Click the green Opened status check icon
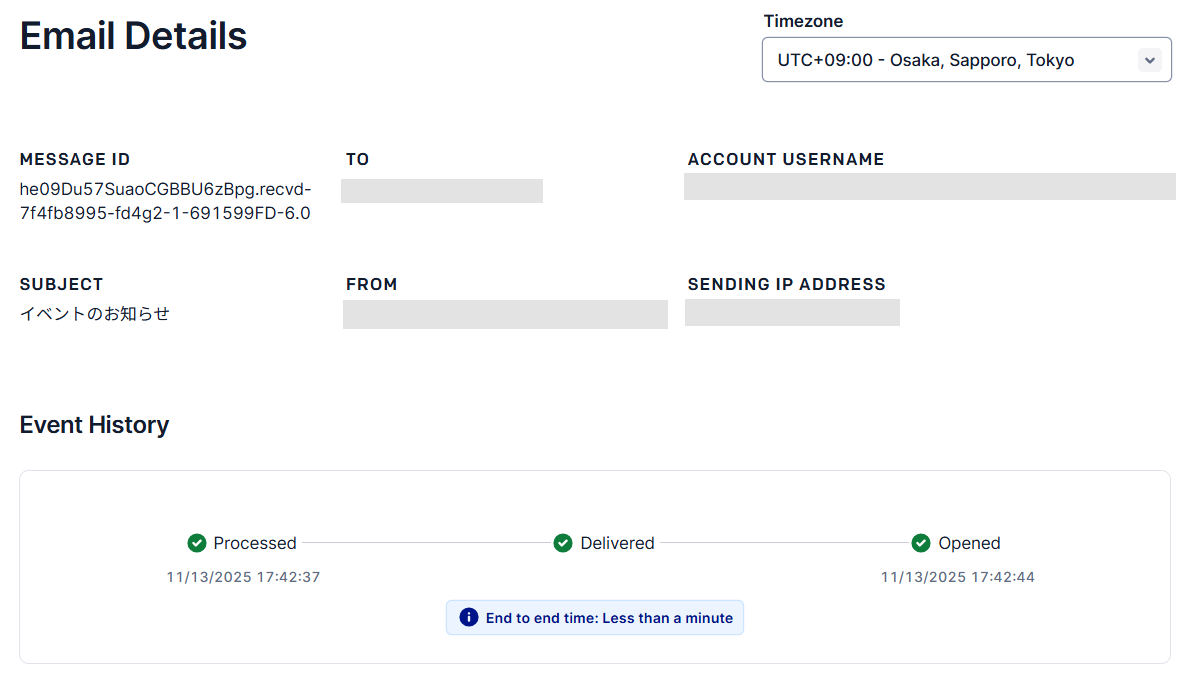 coord(920,543)
